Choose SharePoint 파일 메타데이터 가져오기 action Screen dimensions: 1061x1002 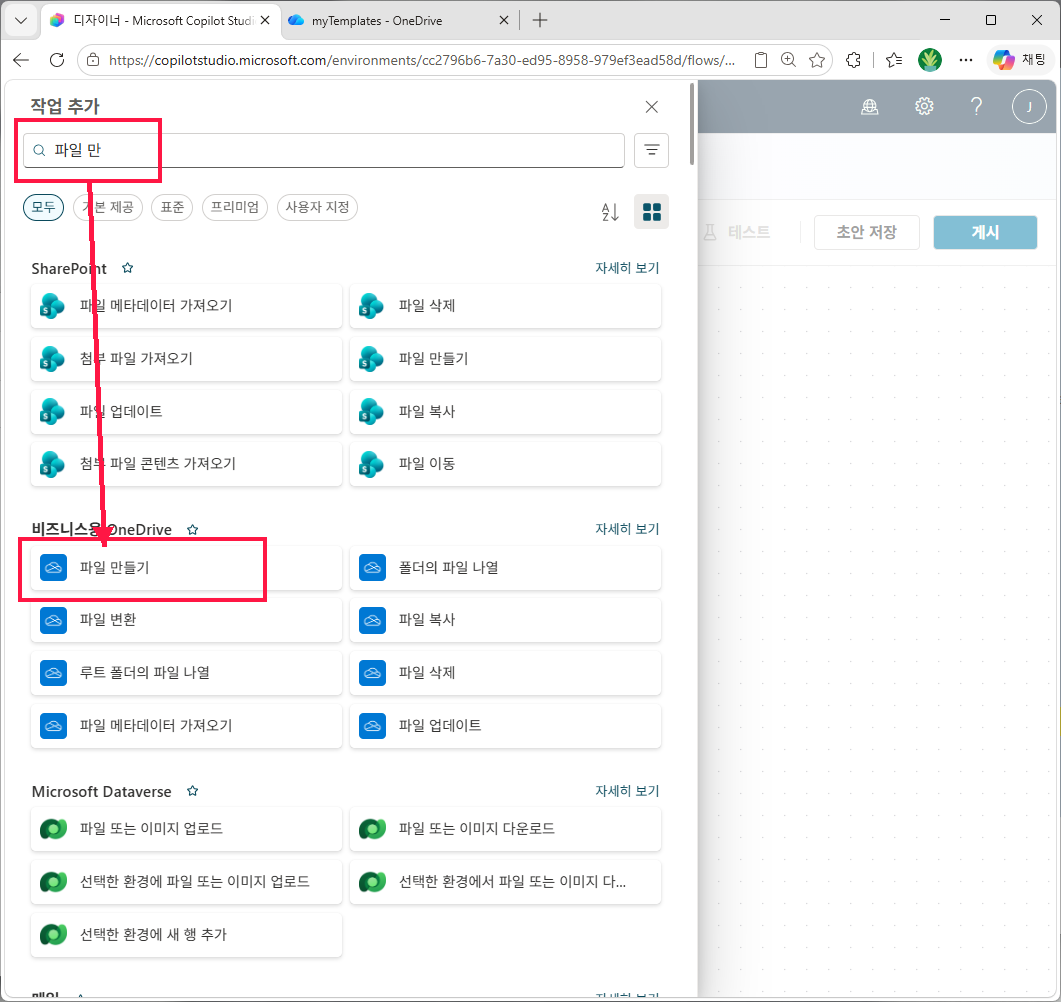click(x=186, y=306)
